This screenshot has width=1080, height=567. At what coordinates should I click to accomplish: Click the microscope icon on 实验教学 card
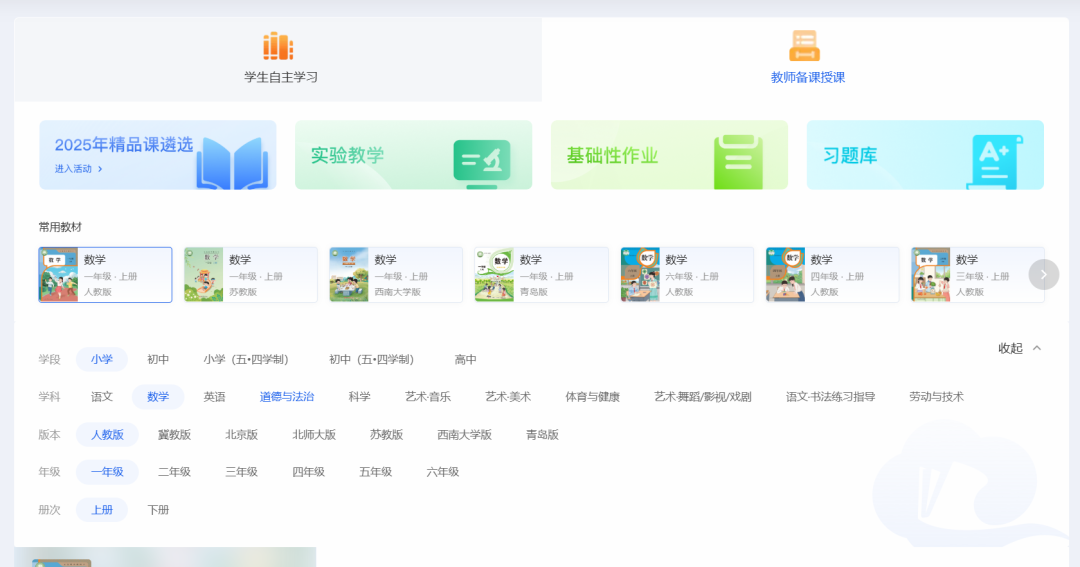pyautogui.click(x=482, y=160)
